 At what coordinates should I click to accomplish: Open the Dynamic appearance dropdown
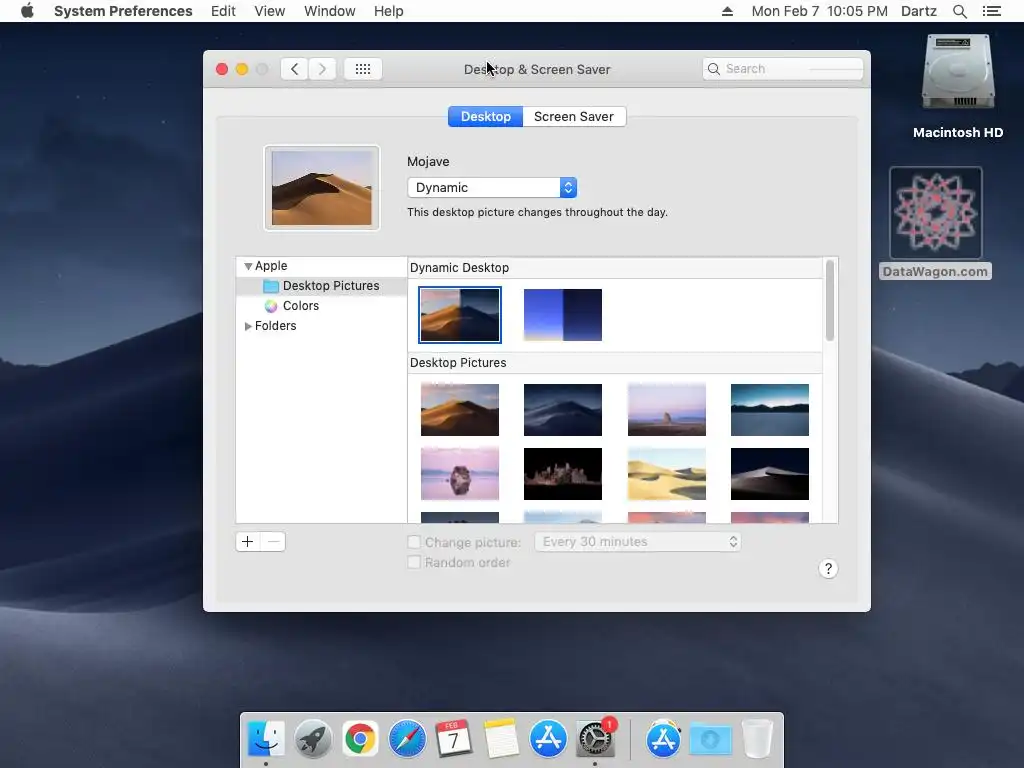(x=492, y=187)
